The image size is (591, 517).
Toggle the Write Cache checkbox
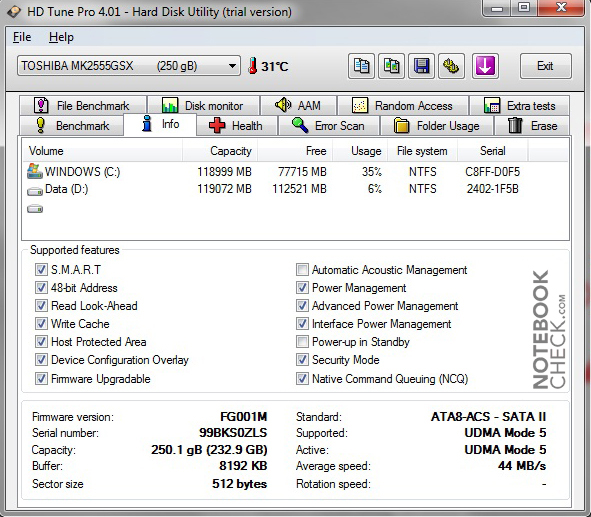pyautogui.click(x=41, y=324)
